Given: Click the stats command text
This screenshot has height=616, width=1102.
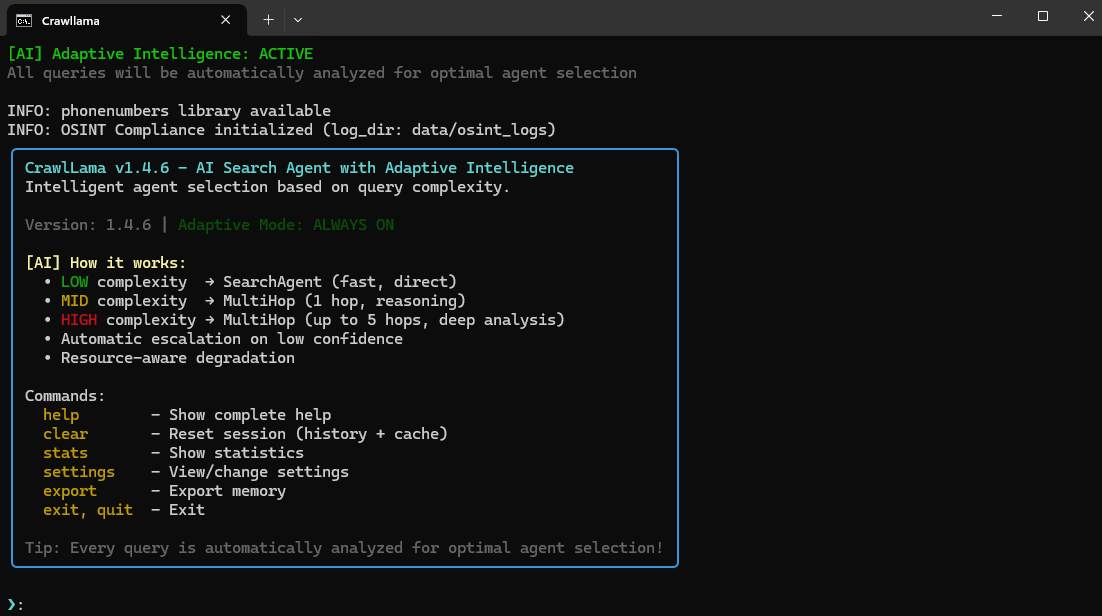Looking at the screenshot, I should pyautogui.click(x=65, y=452).
